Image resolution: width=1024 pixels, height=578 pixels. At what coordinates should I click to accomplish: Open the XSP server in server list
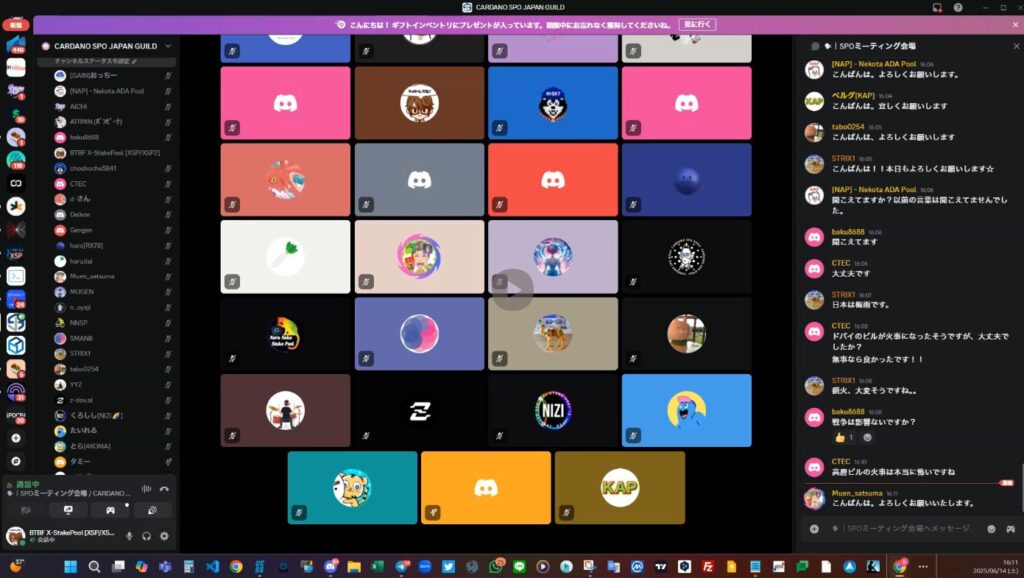point(16,253)
